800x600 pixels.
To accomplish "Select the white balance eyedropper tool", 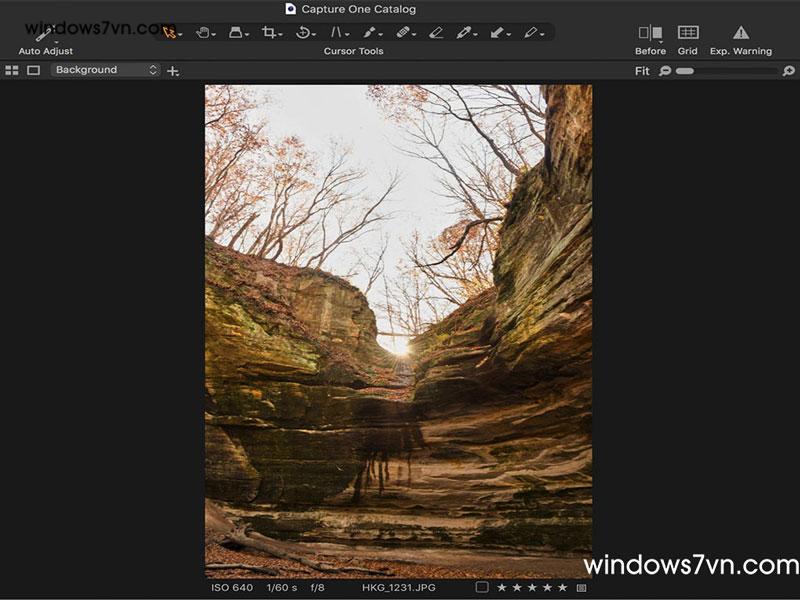I will [463, 33].
